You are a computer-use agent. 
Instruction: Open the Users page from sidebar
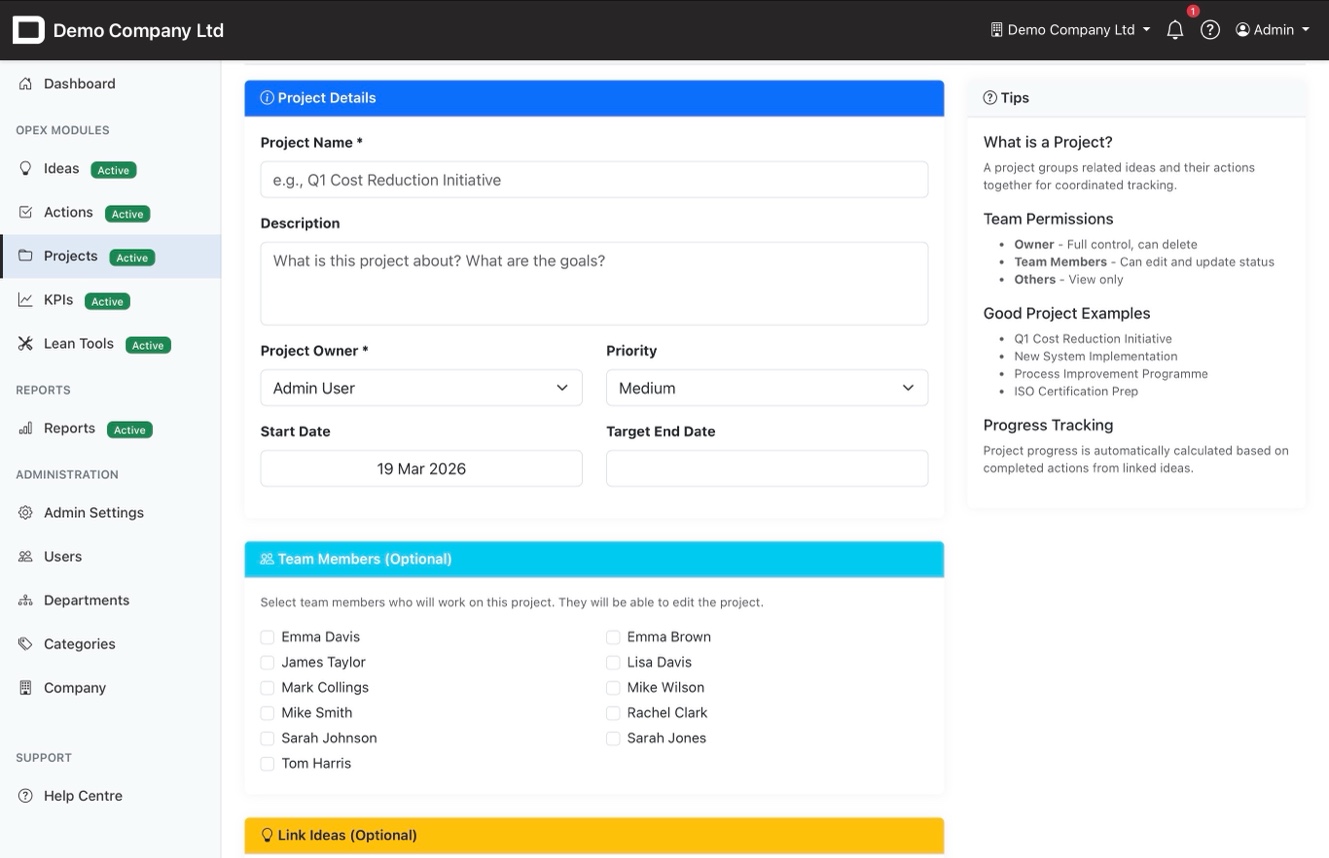click(x=62, y=556)
